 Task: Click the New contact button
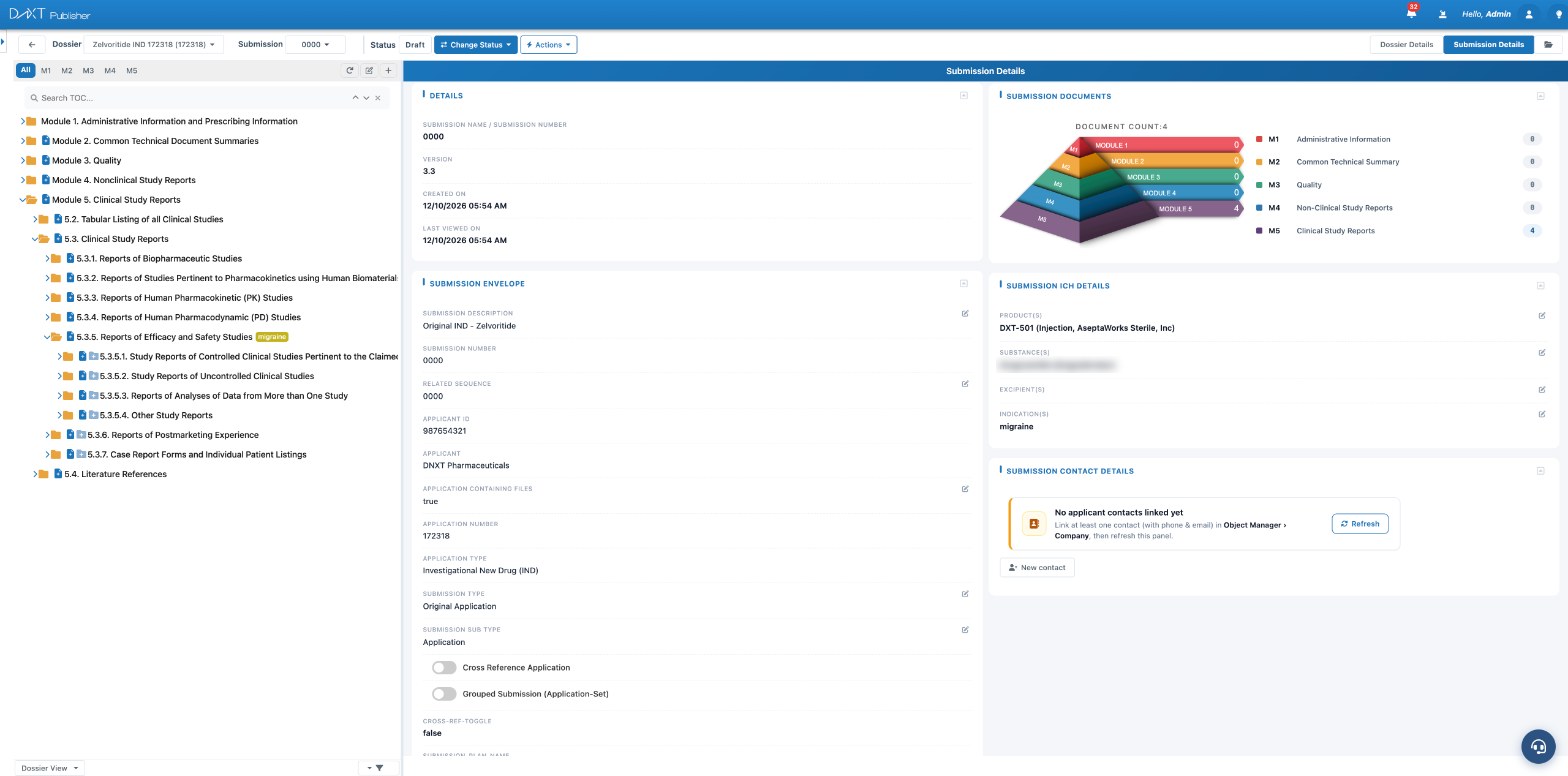click(1037, 567)
